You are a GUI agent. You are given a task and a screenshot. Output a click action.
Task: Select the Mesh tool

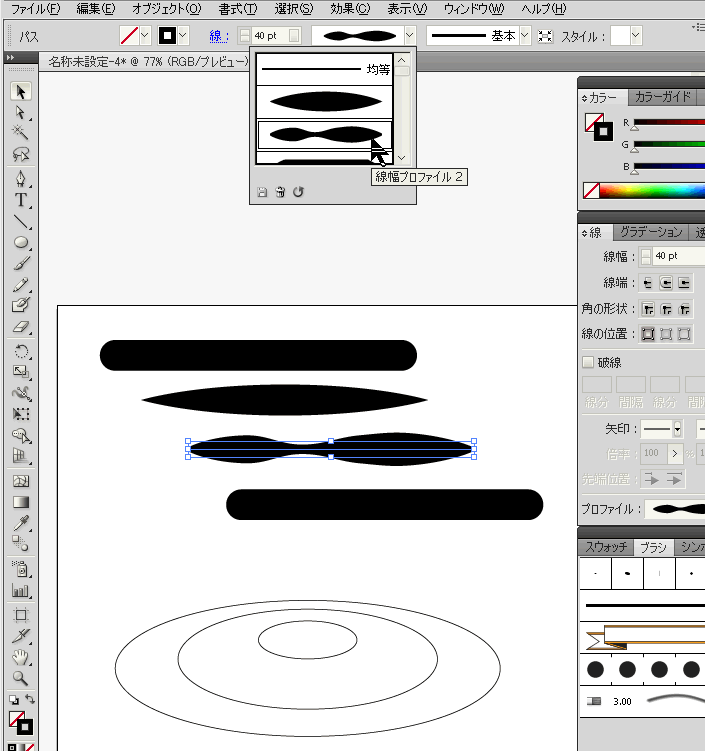tap(21, 481)
